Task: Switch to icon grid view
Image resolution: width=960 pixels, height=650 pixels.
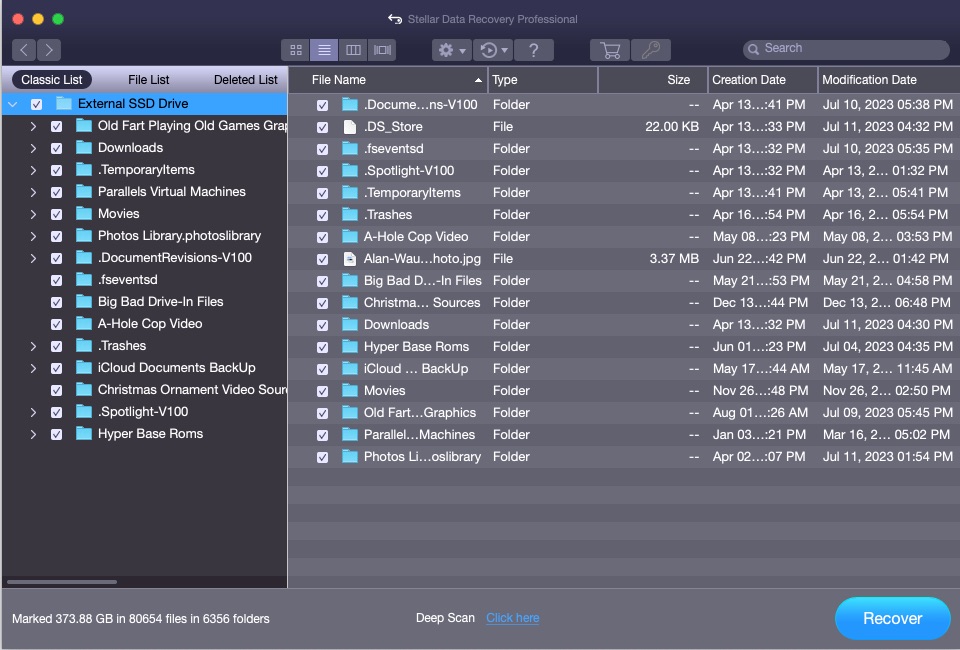Action: pyautogui.click(x=296, y=50)
